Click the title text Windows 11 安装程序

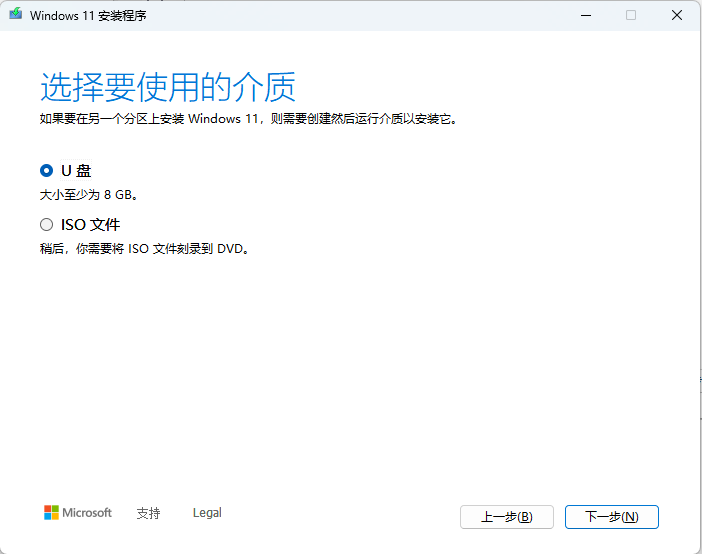click(x=88, y=16)
